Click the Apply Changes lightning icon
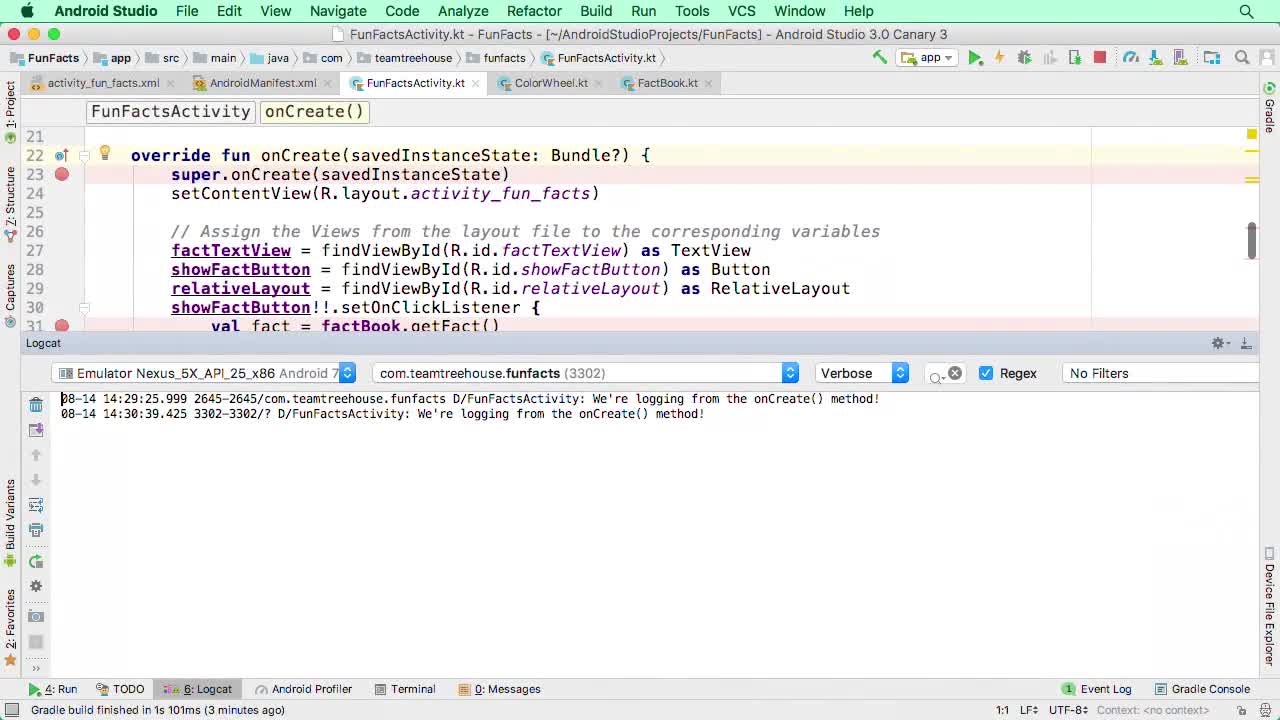 point(999,58)
